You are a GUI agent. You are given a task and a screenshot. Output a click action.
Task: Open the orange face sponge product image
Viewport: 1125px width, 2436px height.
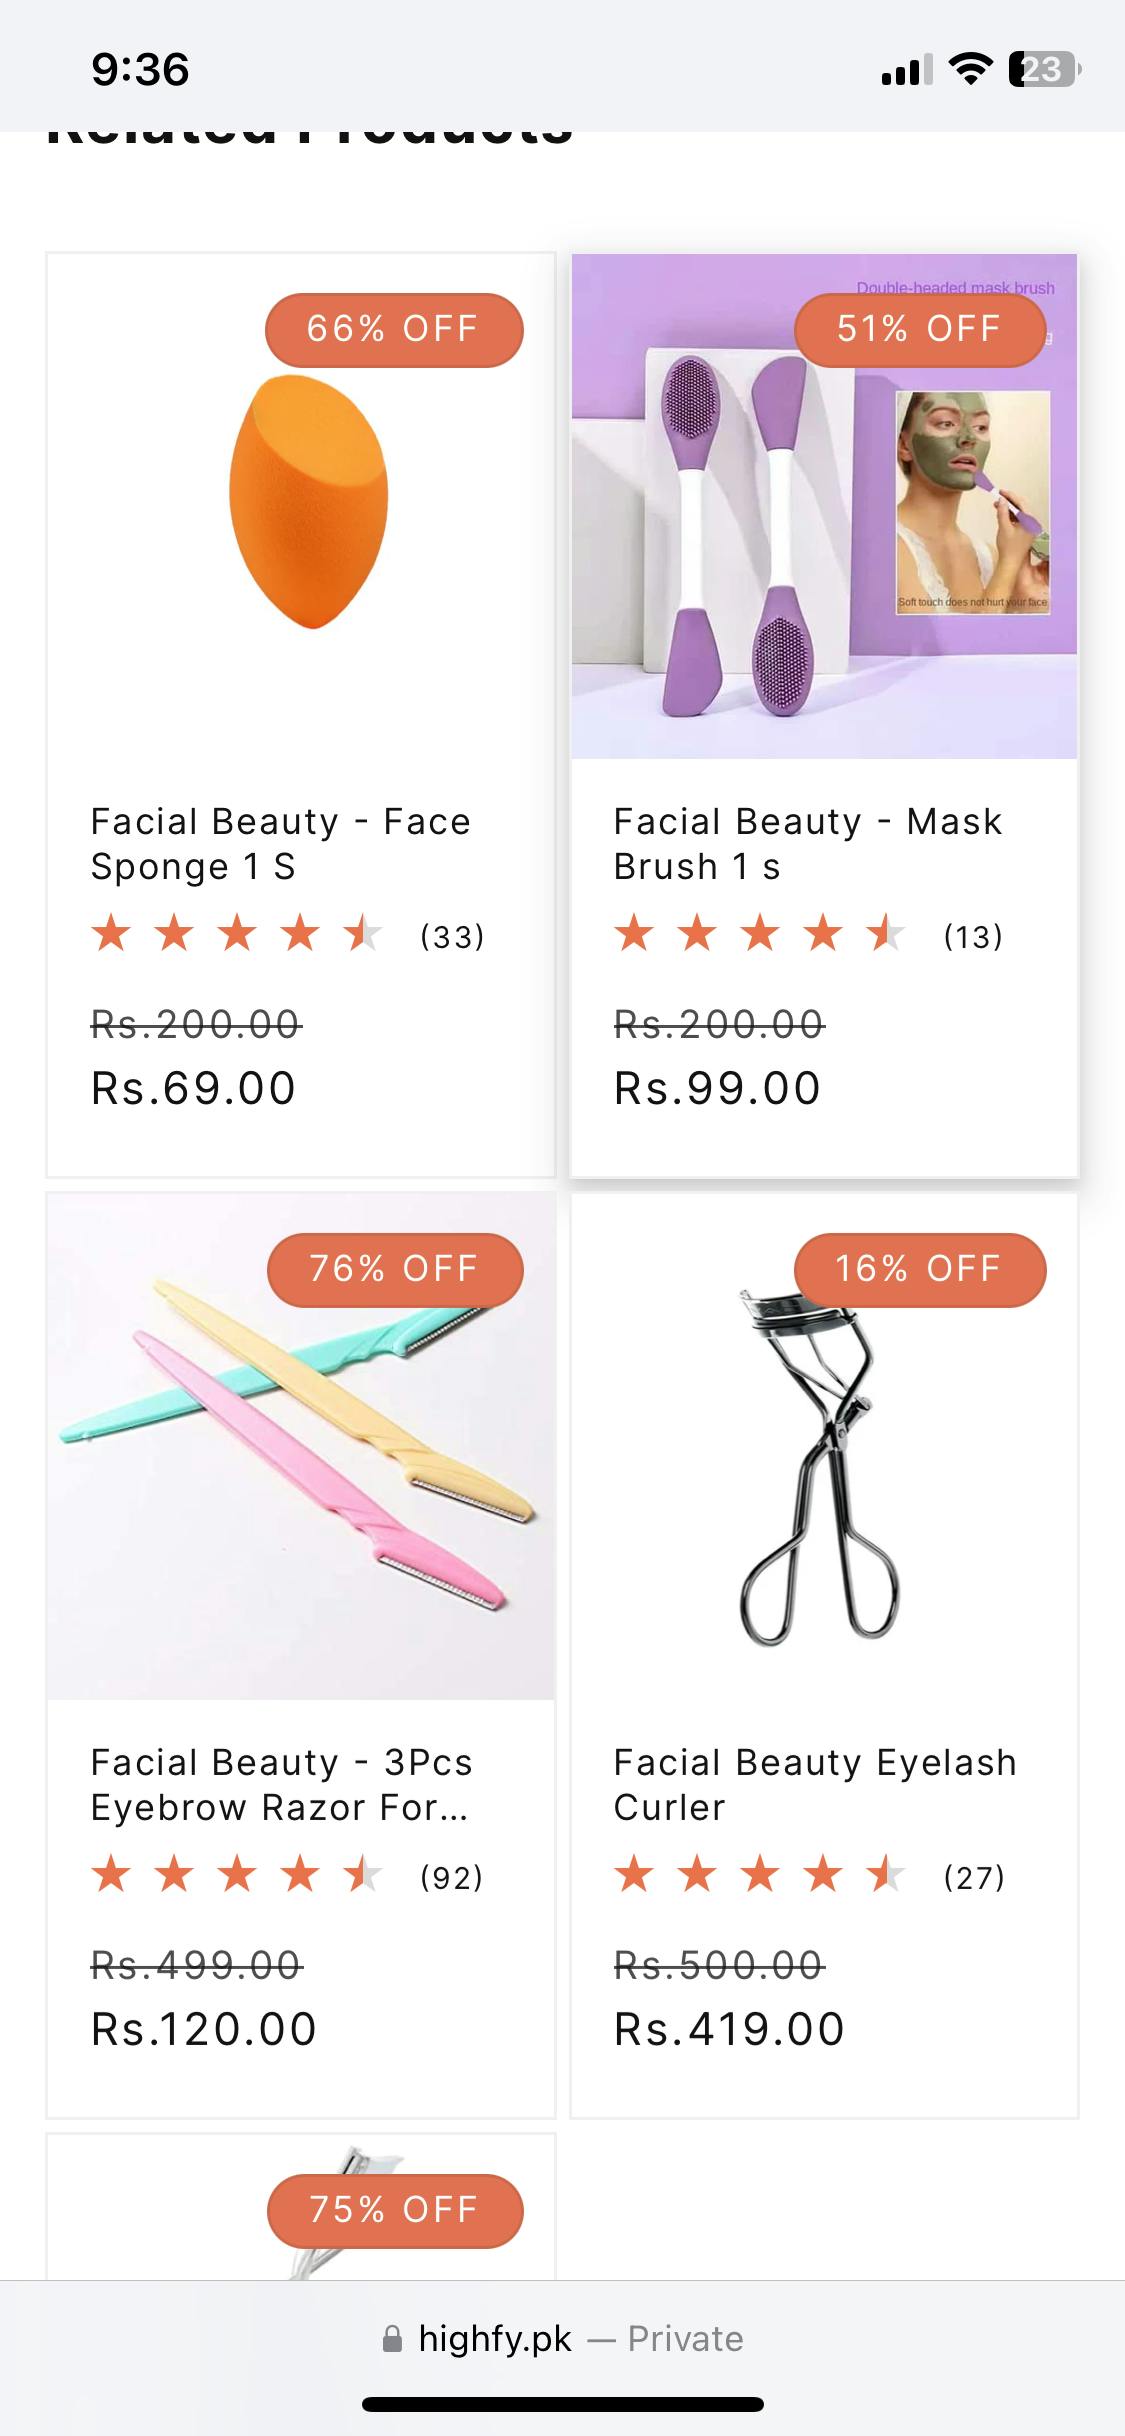point(308,503)
